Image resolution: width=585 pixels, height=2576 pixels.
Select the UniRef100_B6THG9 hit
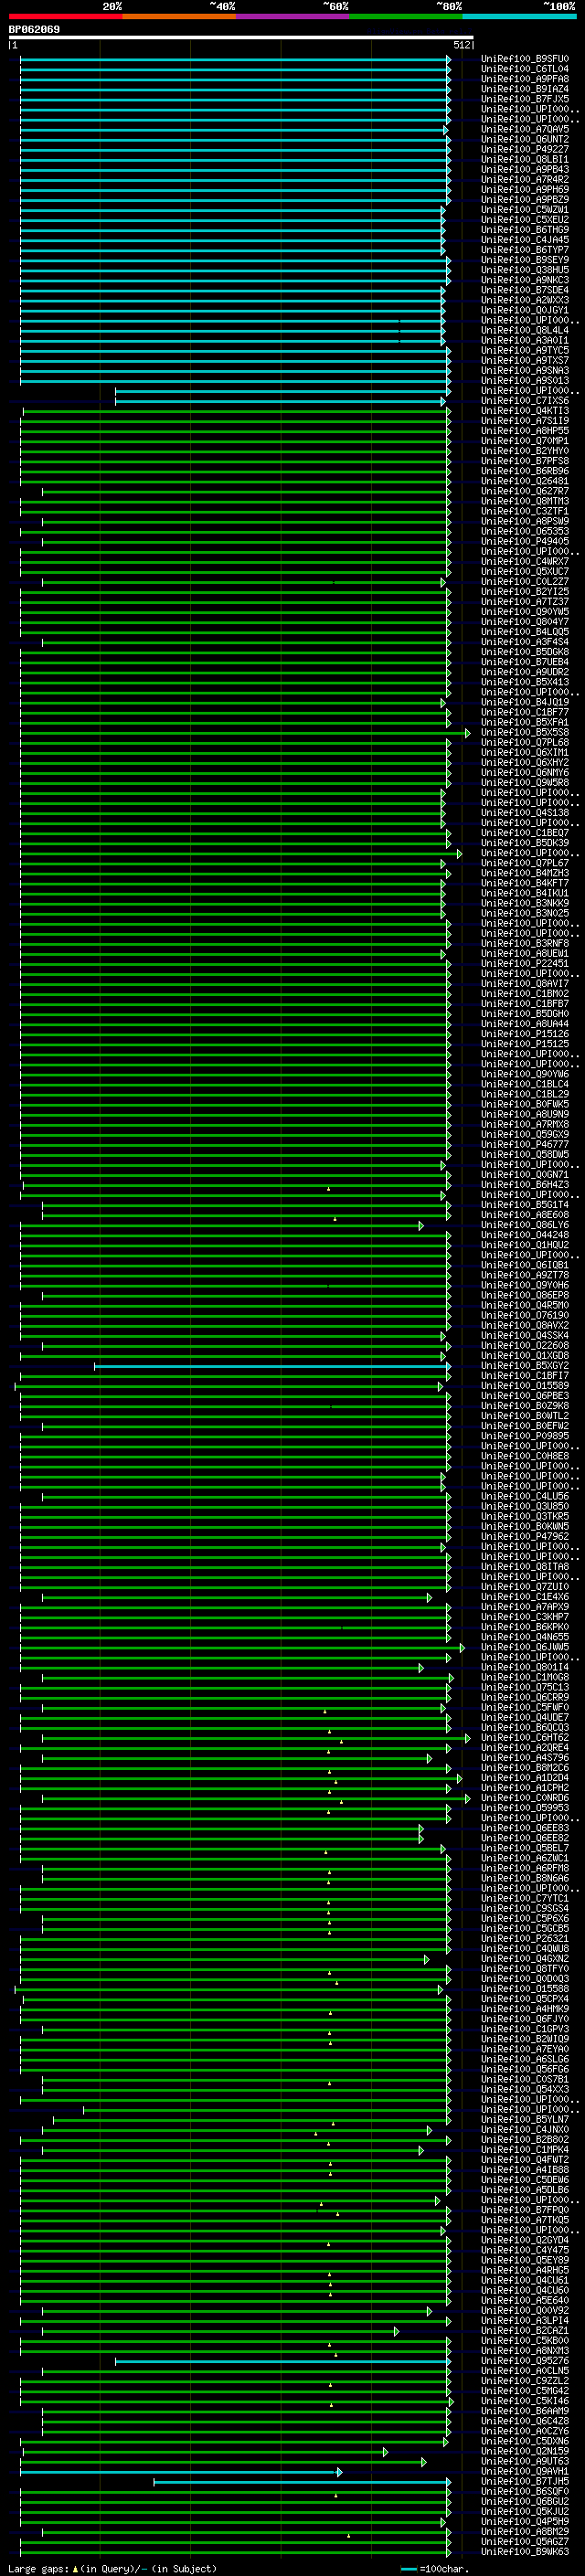tap(524, 230)
